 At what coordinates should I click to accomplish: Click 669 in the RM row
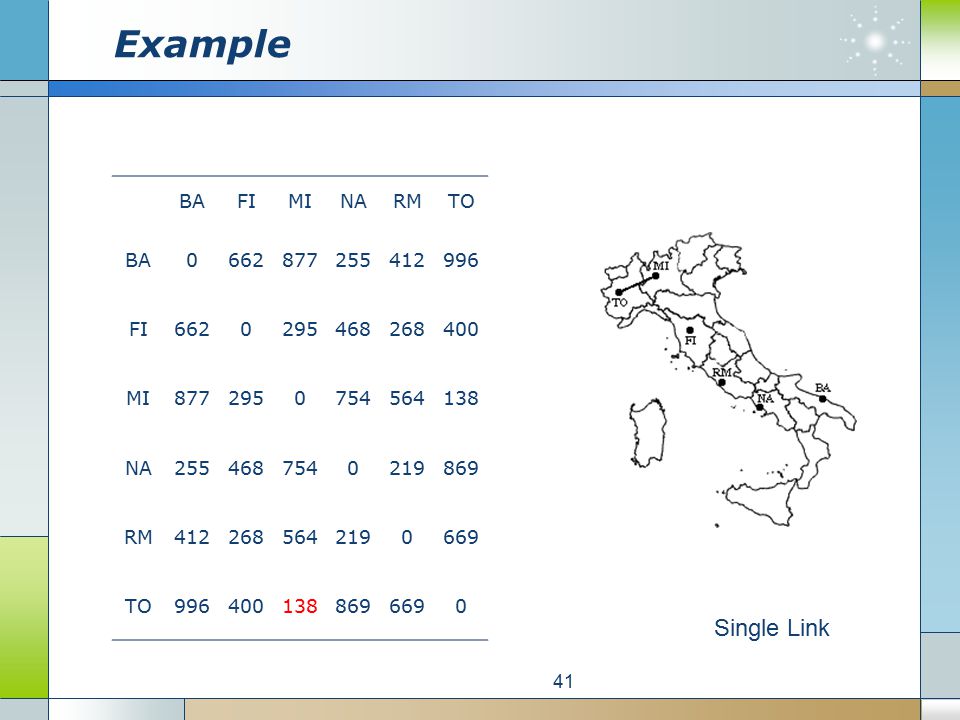pyautogui.click(x=461, y=537)
